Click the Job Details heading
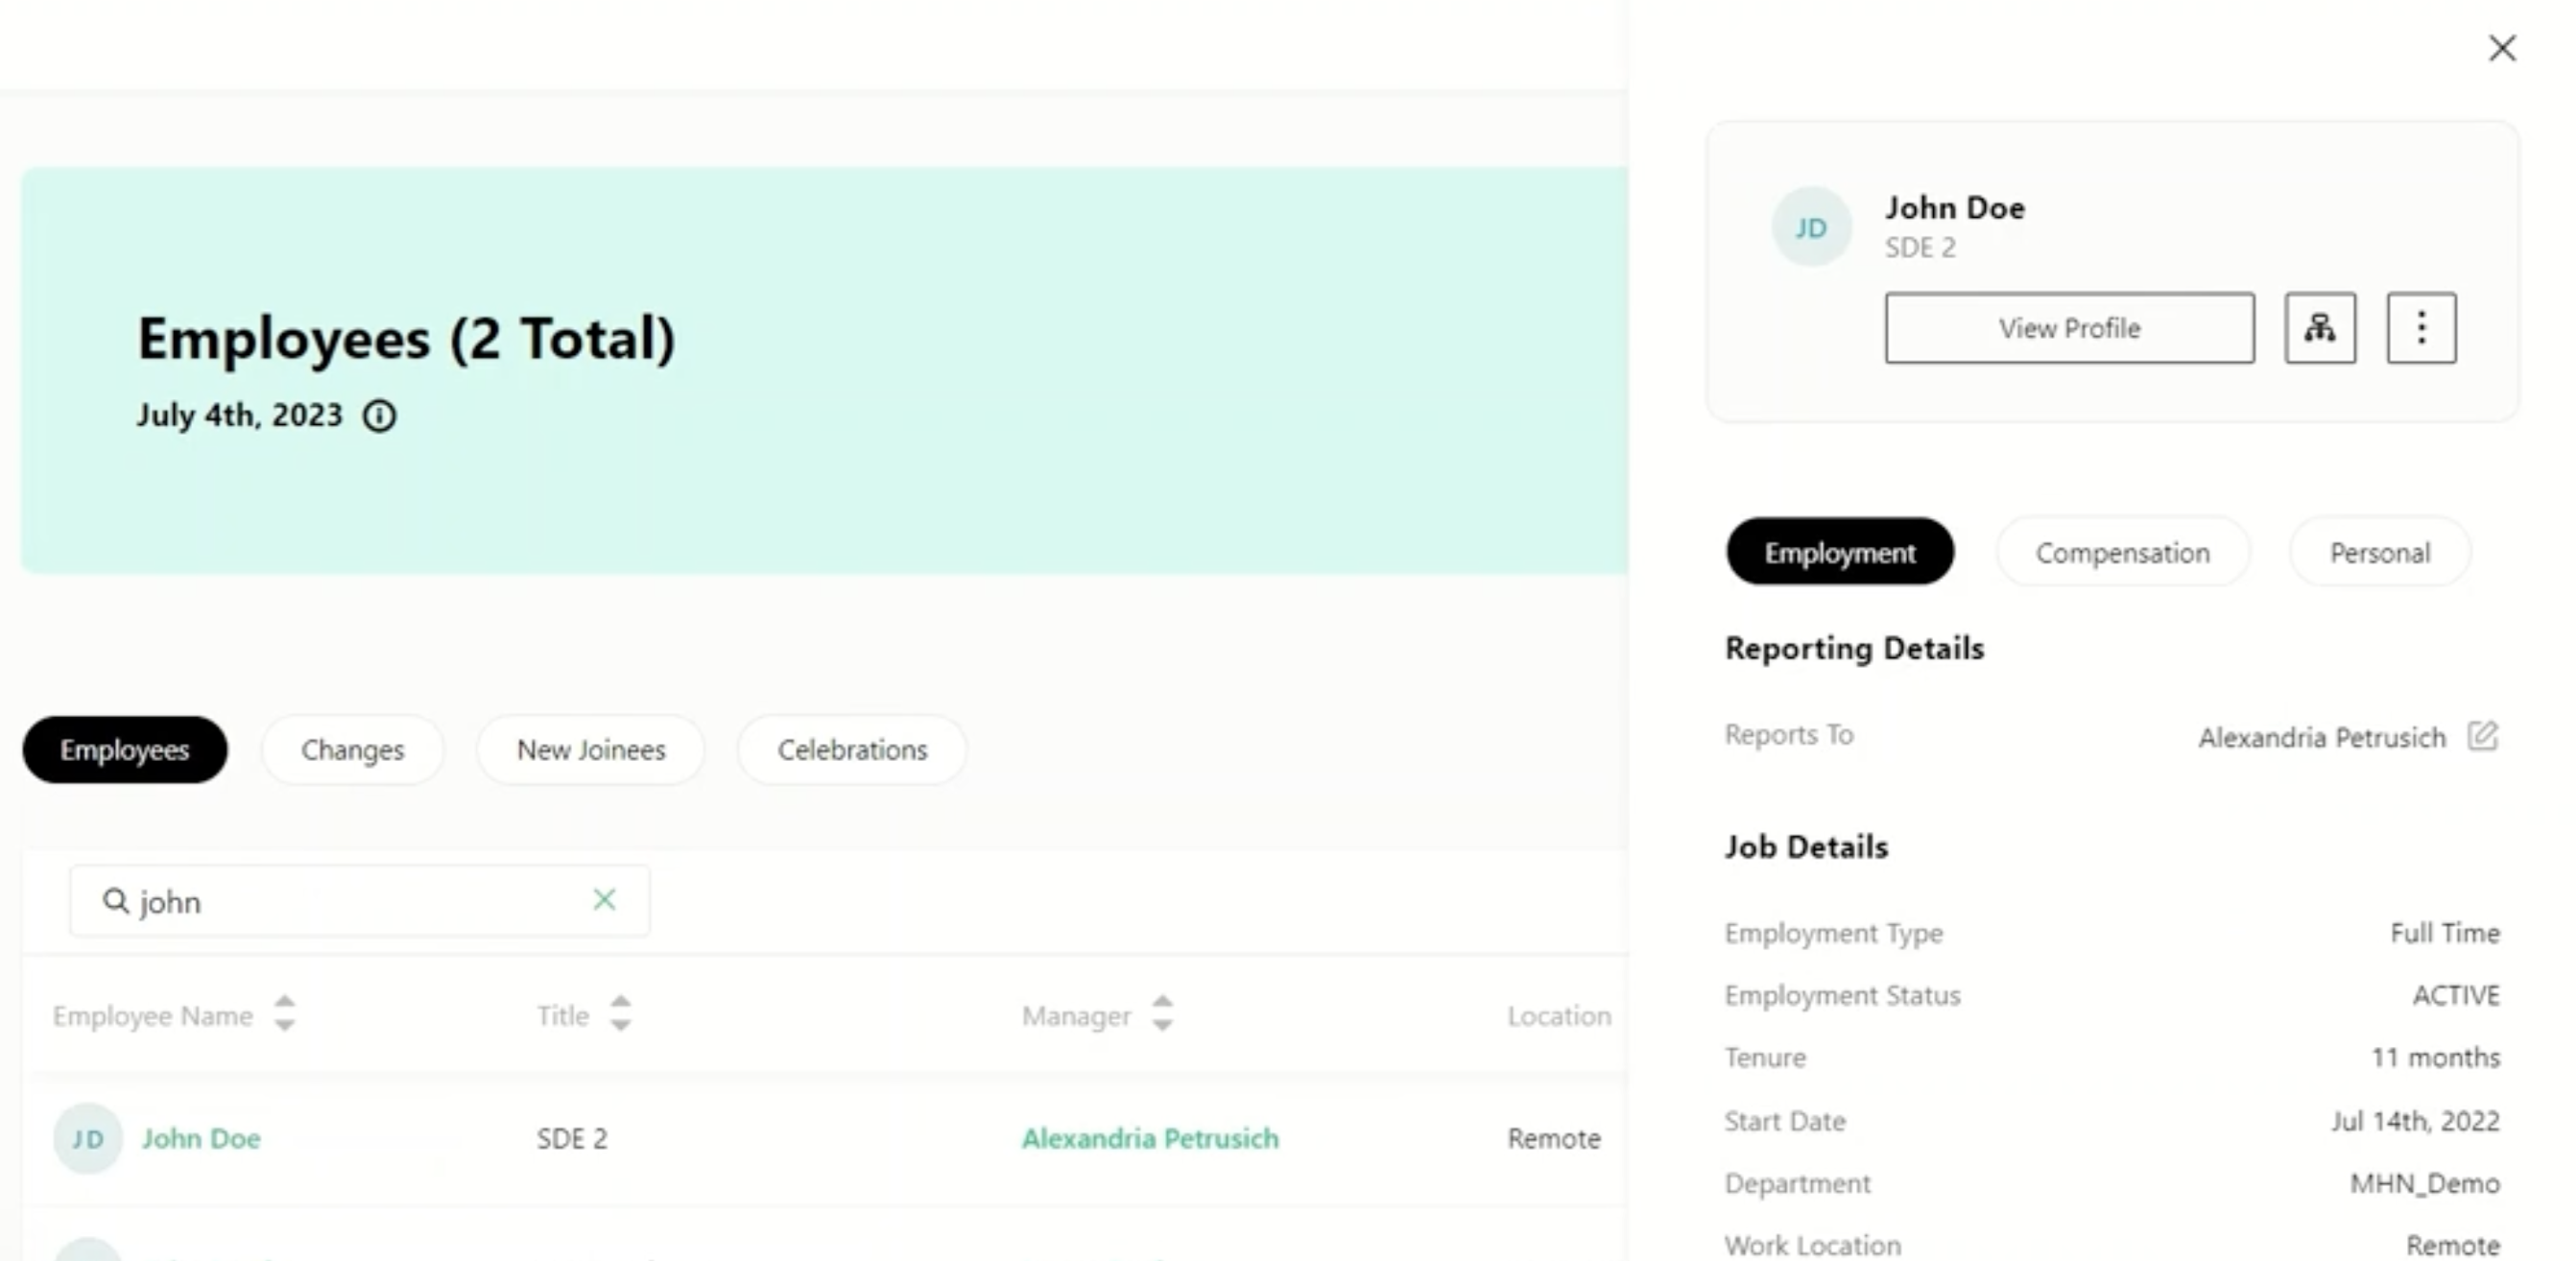The width and height of the screenshot is (2576, 1261). coord(1807,847)
